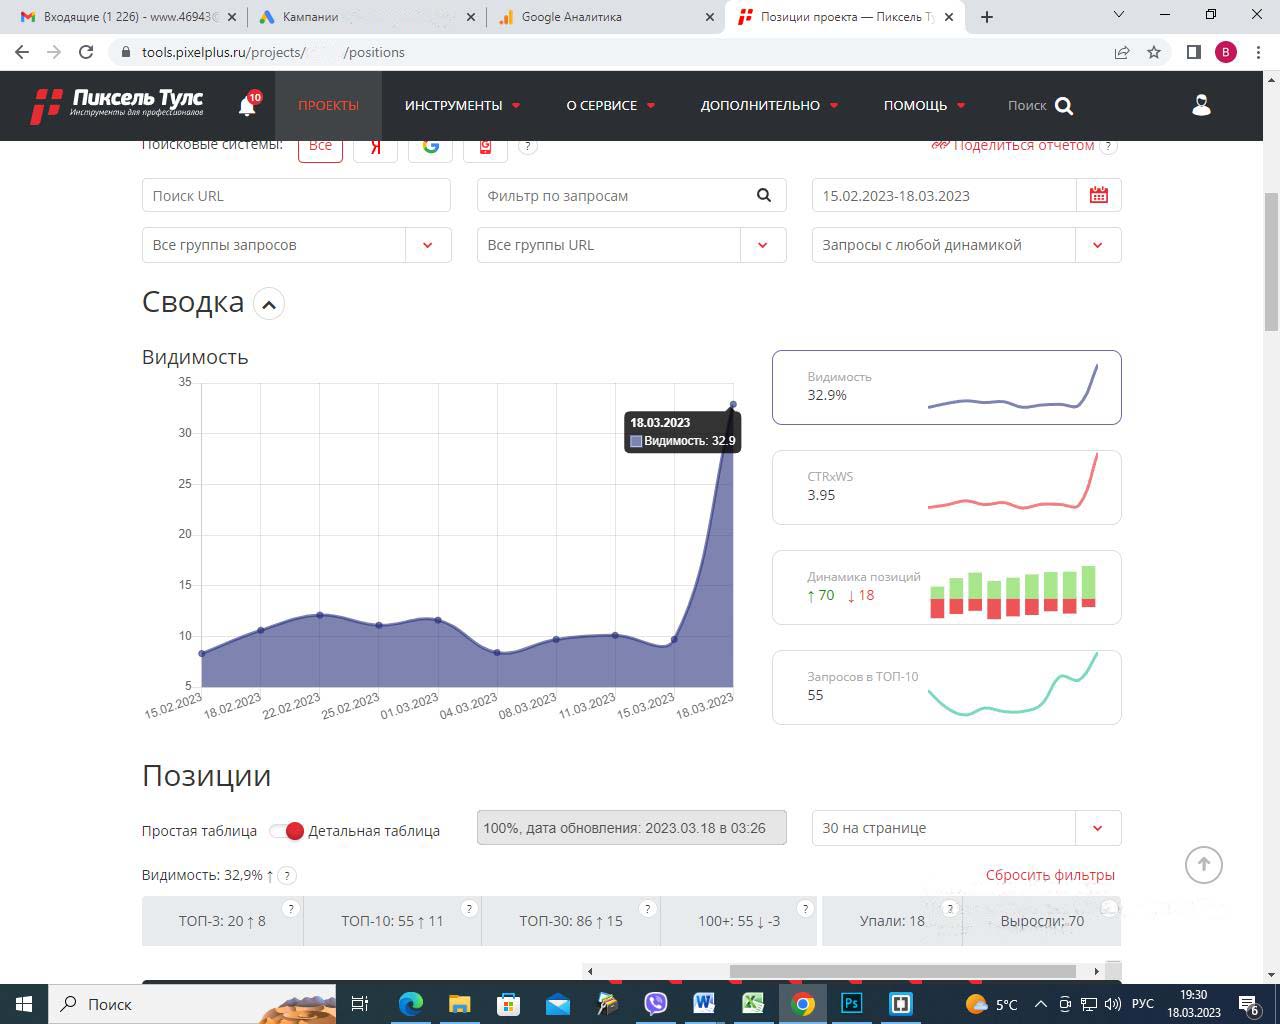Click the search magnifier in header
The image size is (1280, 1024).
[1064, 106]
